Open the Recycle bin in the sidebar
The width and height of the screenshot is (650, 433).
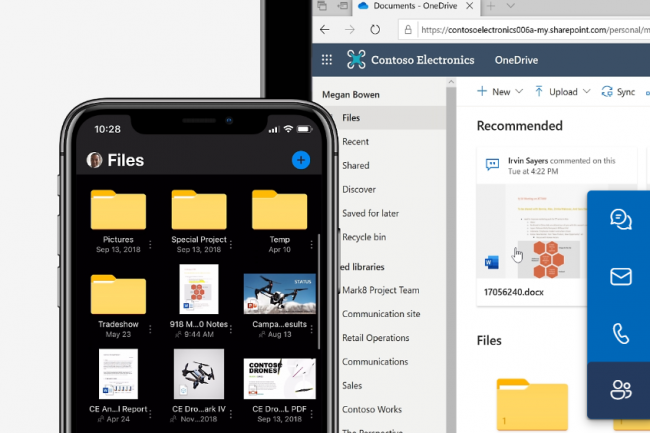click(x=364, y=237)
